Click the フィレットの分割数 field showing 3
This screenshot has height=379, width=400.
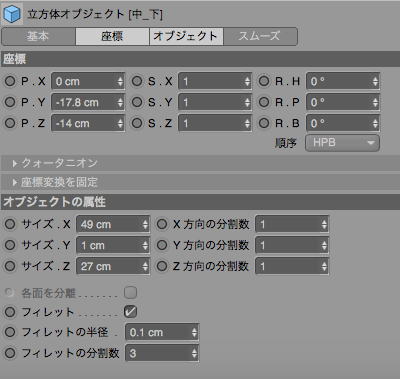(162, 353)
